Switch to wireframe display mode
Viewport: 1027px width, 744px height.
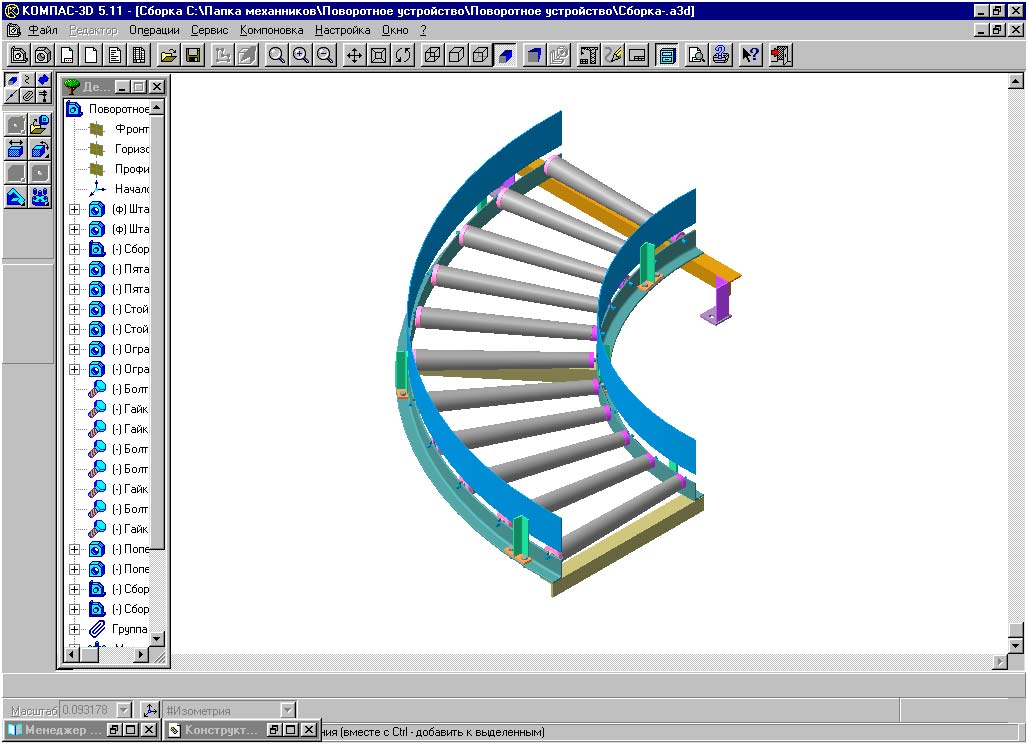432,55
